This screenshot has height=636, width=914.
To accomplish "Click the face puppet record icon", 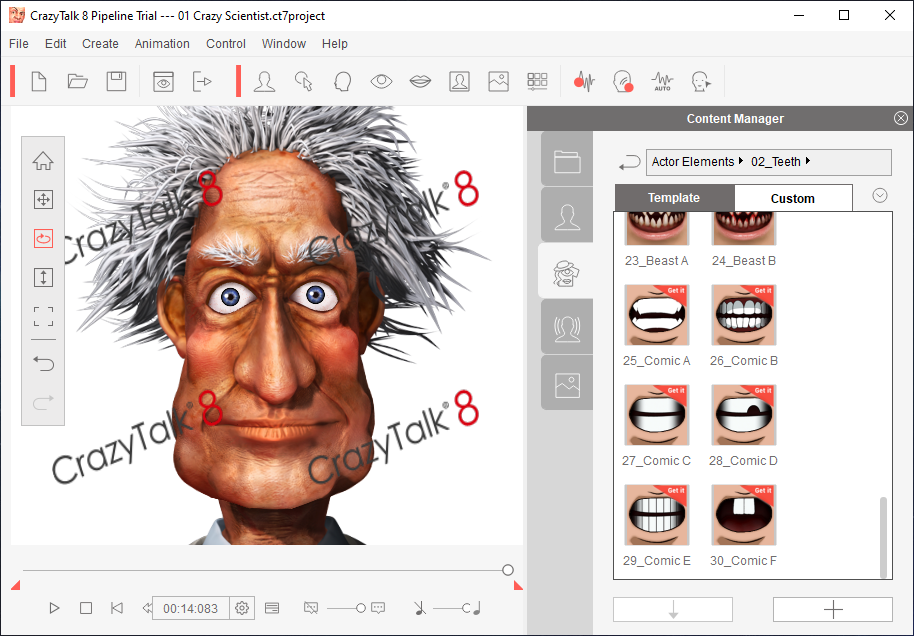I will pyautogui.click(x=623, y=81).
